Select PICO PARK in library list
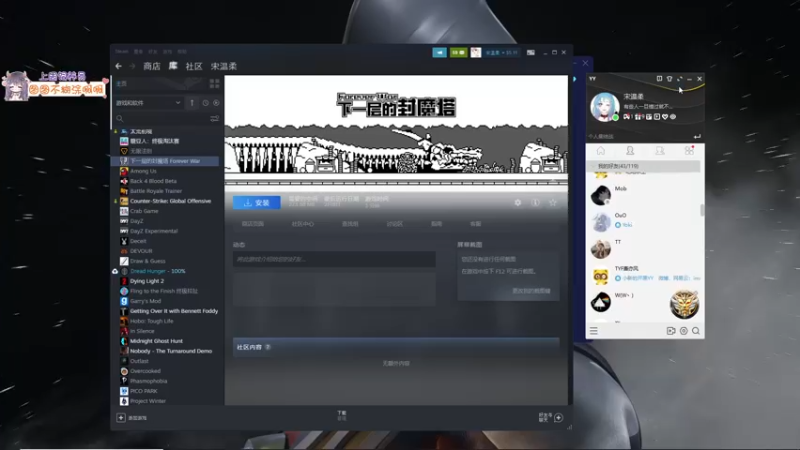This screenshot has width=800, height=450. pos(144,391)
